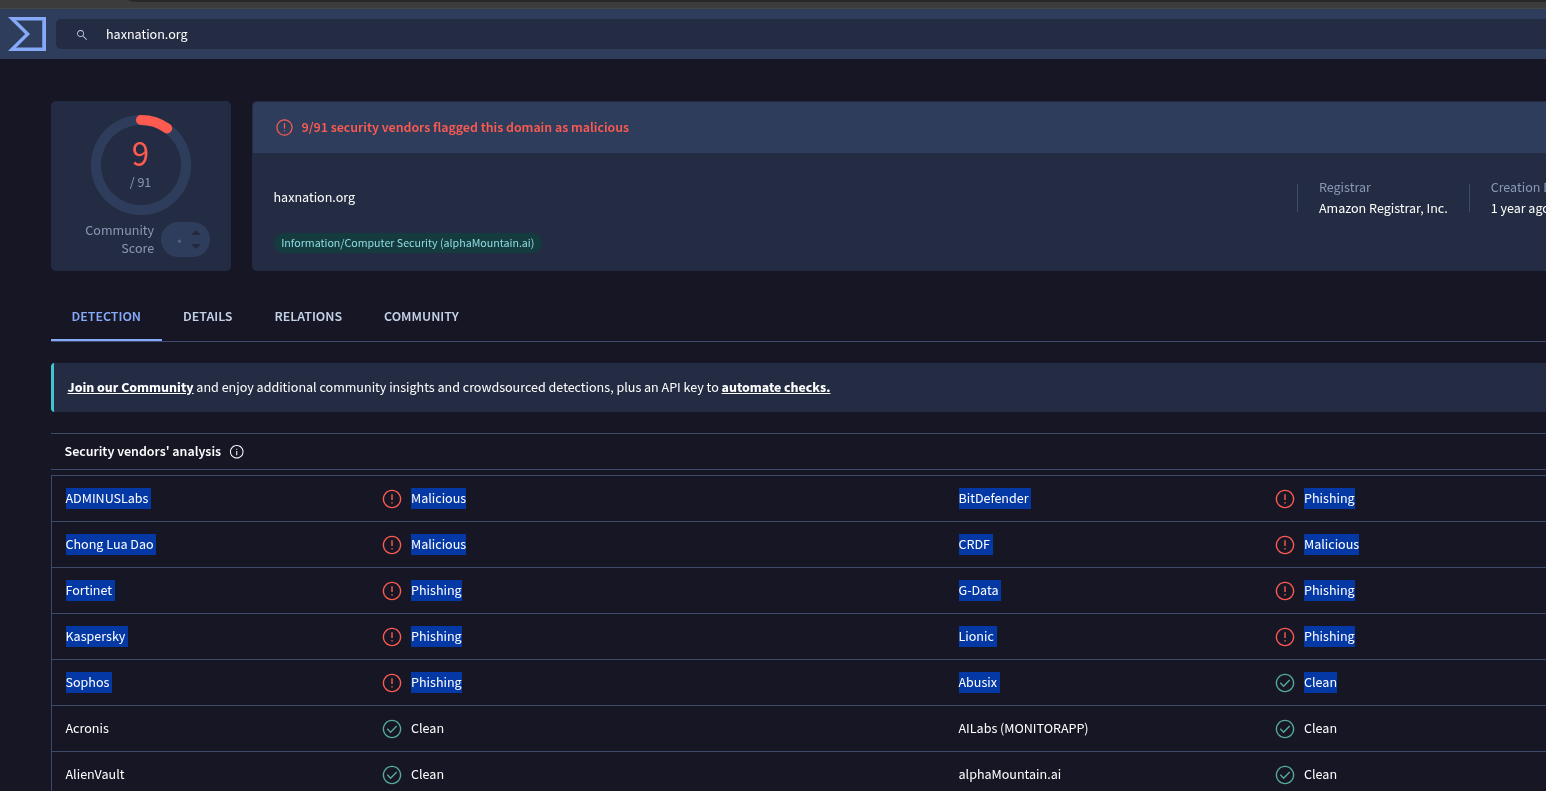Click the AlienVault clean checkmark icon
This screenshot has width=1546, height=791.
[392, 774]
